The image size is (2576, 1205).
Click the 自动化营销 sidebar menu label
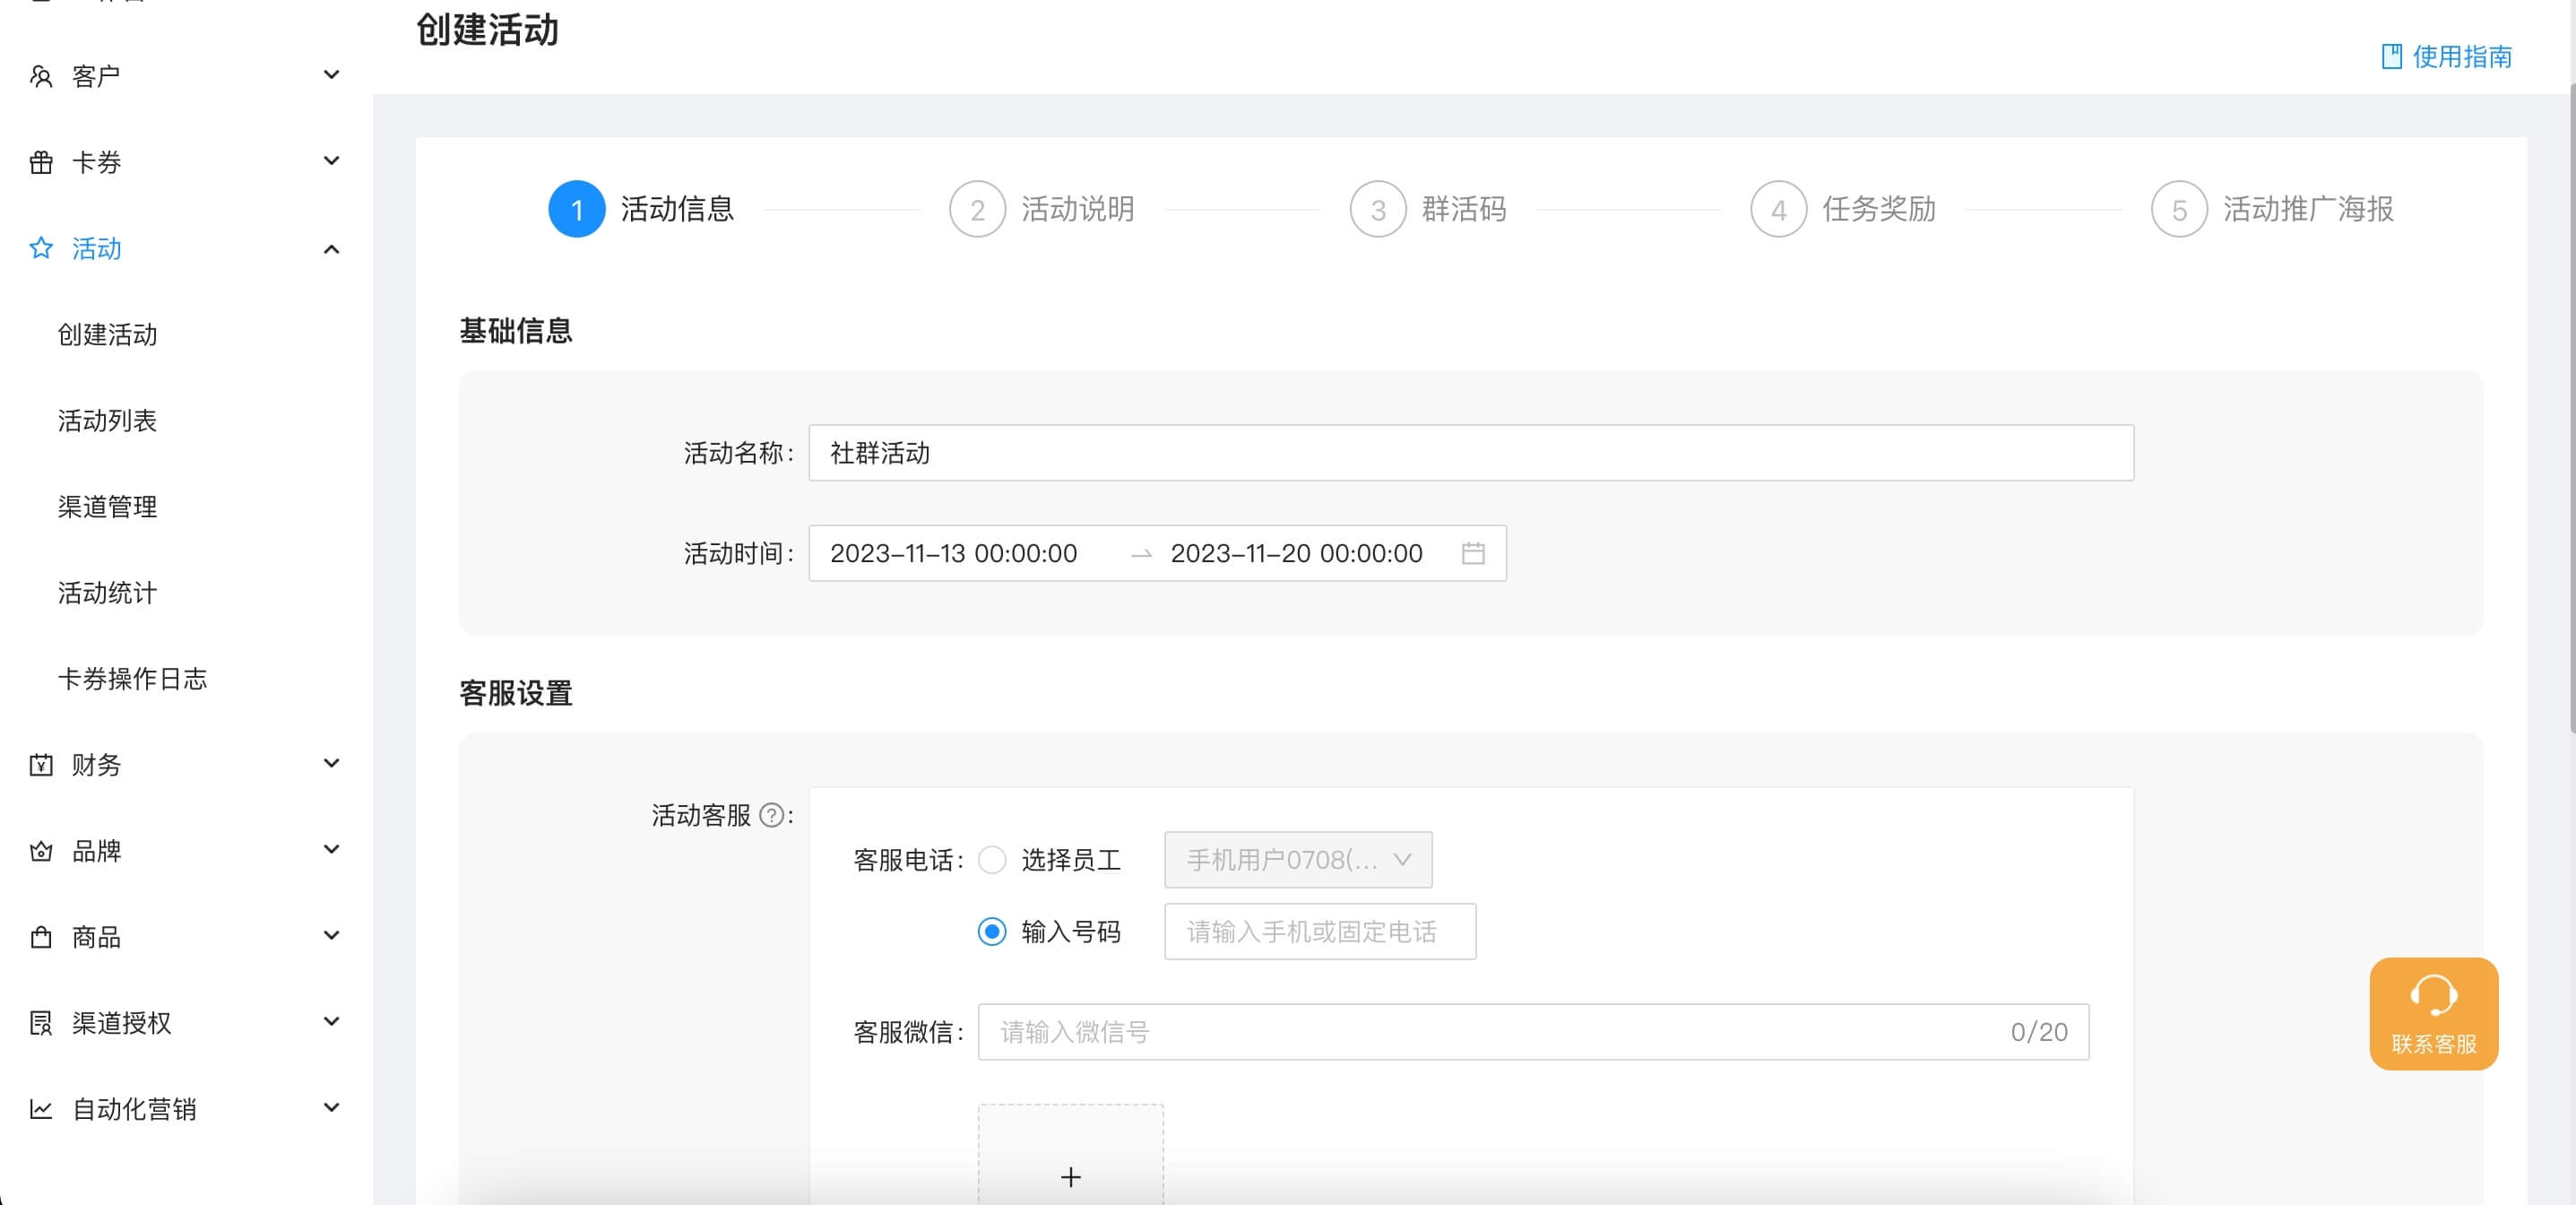[134, 1109]
